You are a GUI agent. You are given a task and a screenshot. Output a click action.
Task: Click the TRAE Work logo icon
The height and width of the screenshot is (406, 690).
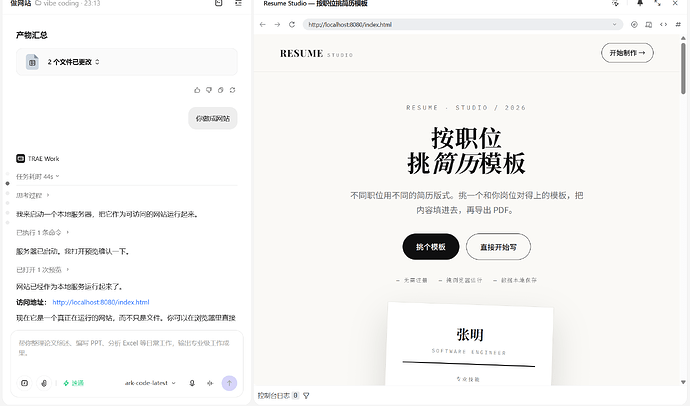(x=20, y=158)
